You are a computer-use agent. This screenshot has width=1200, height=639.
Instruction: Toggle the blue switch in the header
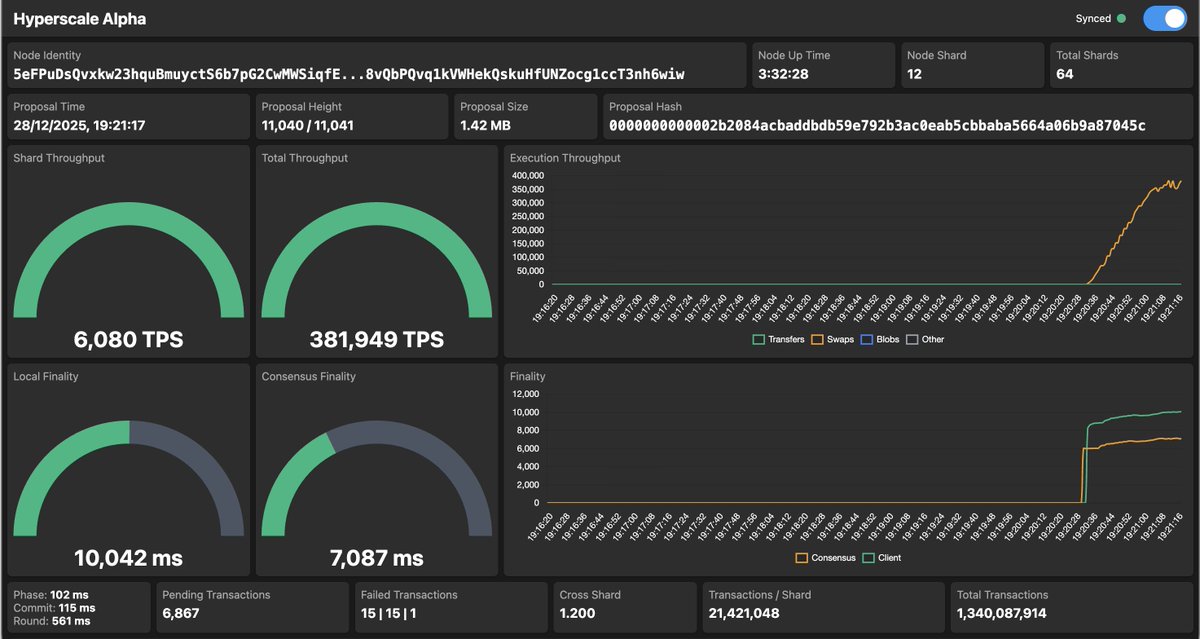pos(1164,19)
